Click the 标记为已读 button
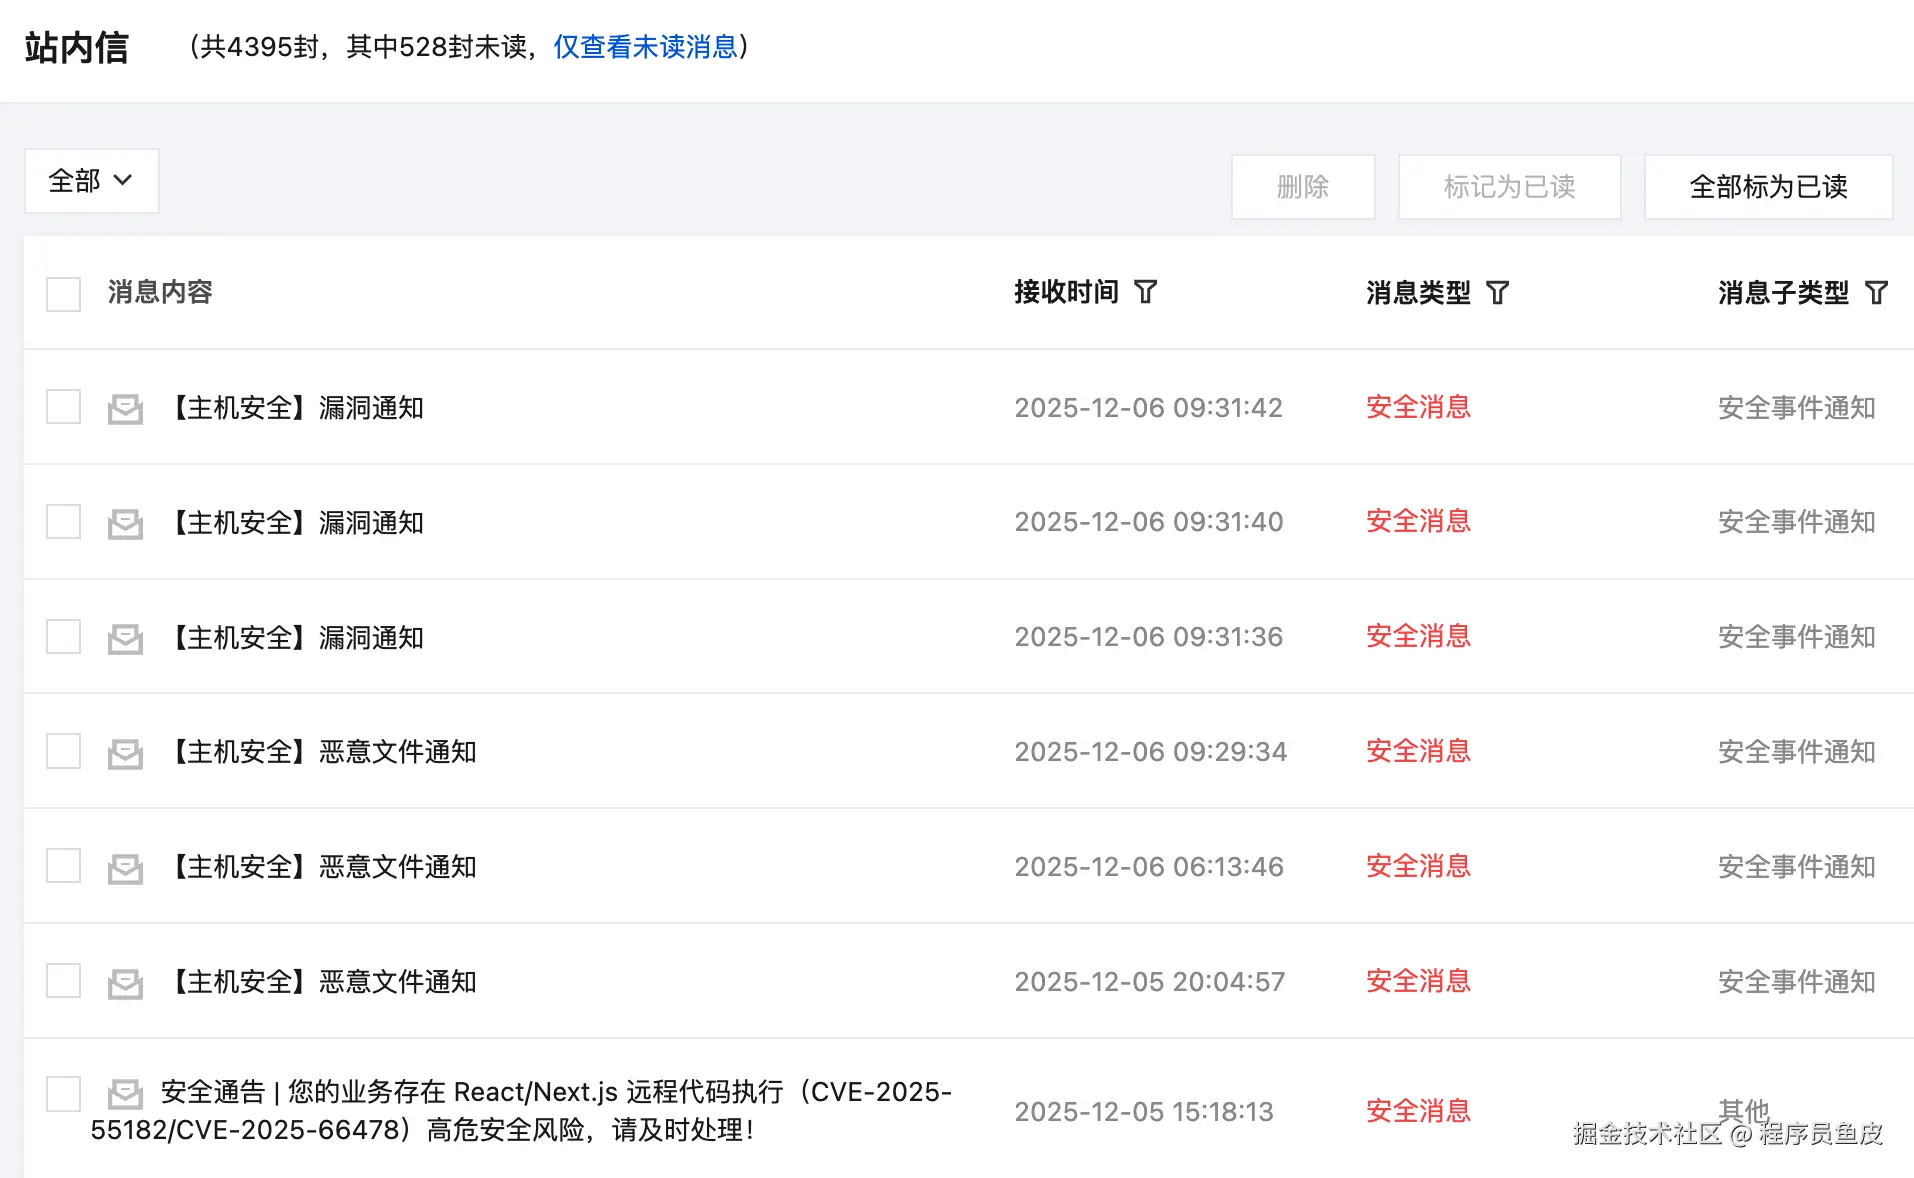 click(x=1508, y=187)
